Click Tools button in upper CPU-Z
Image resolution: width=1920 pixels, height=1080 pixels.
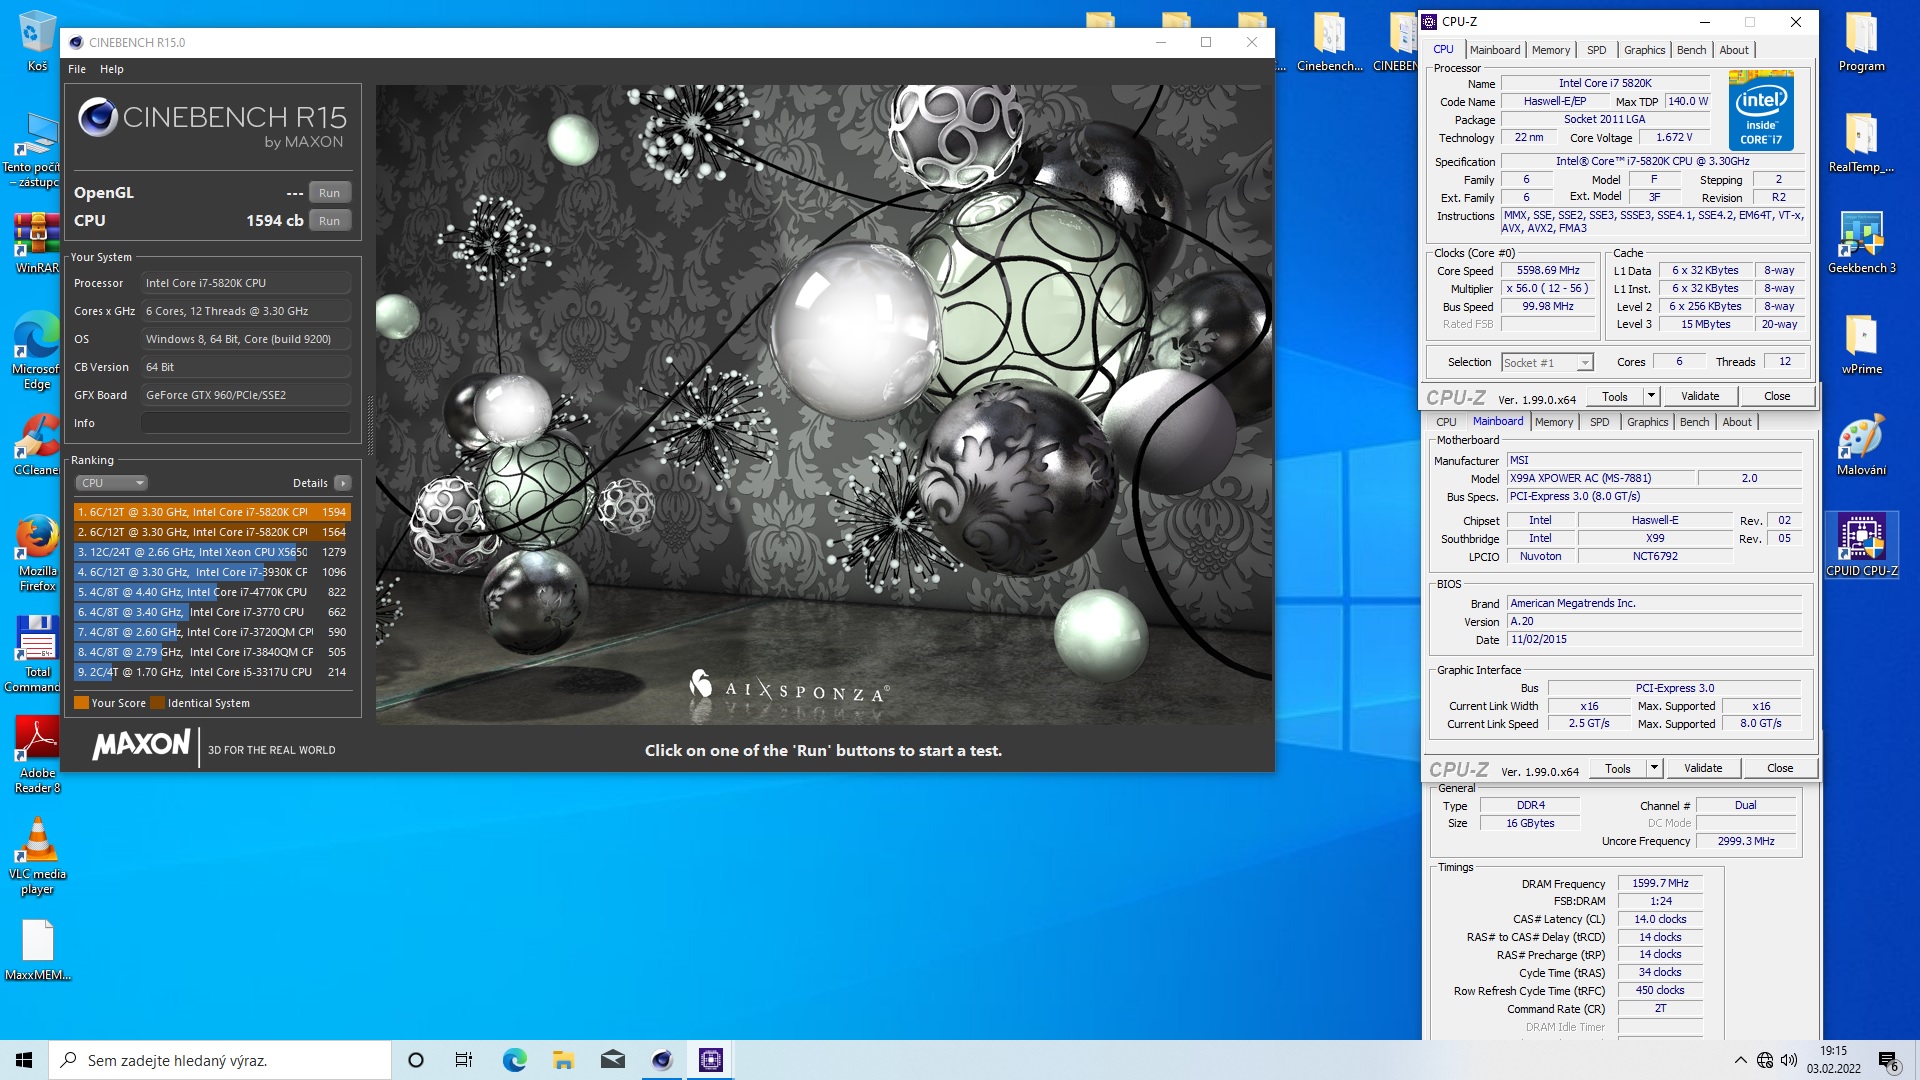click(1615, 396)
